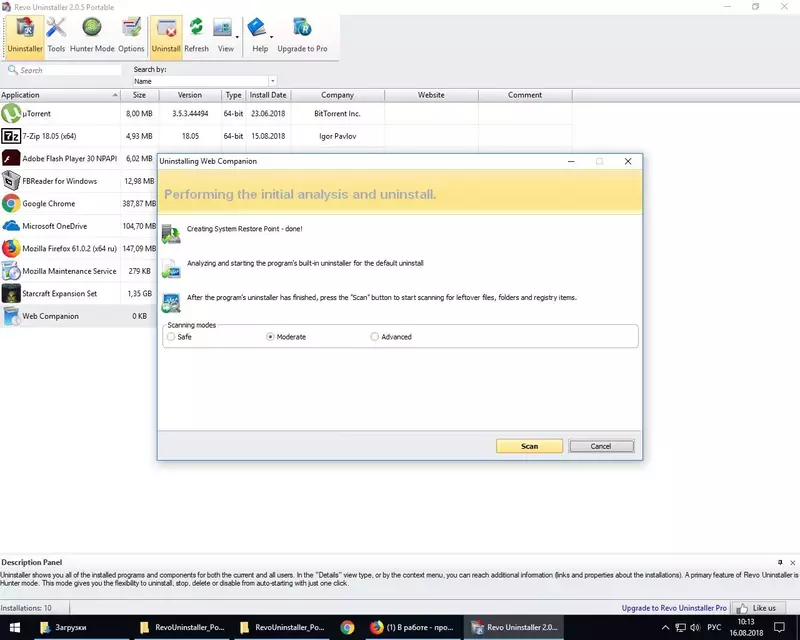Screen dimensions: 800x640
Task: Select the Web Companion list icon
Action: click(x=11, y=316)
